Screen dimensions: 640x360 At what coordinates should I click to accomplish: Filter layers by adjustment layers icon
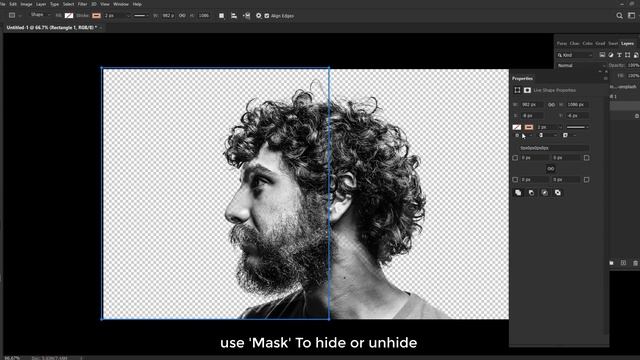(x=611, y=55)
